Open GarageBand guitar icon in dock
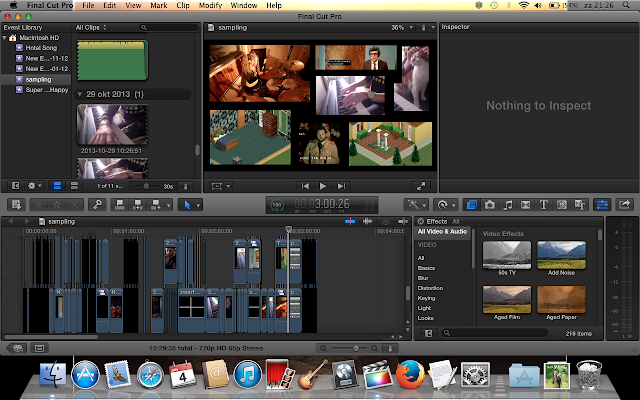 (312, 375)
